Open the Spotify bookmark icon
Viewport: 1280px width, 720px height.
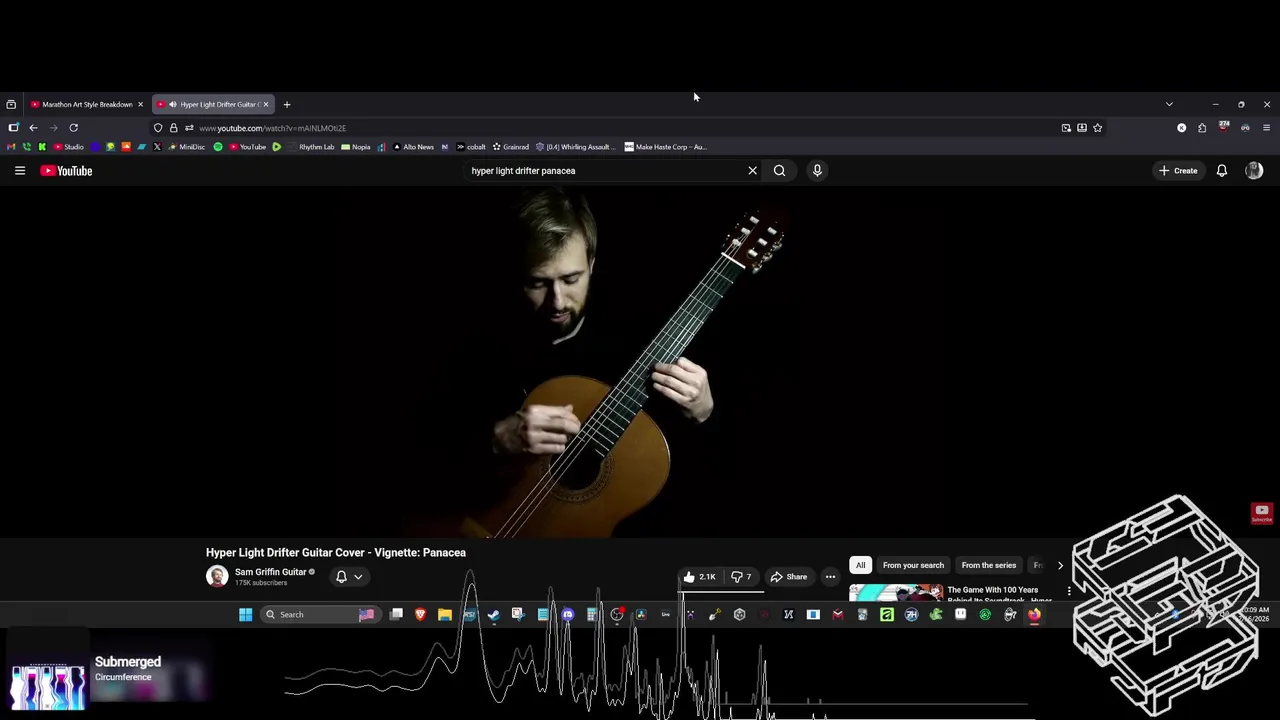point(218,147)
